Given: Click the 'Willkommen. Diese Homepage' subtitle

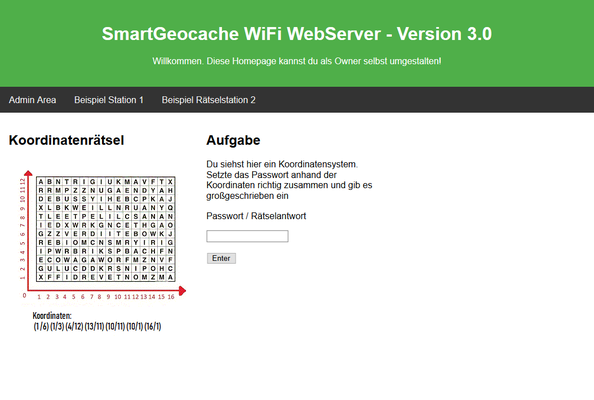Looking at the screenshot, I should point(297,61).
